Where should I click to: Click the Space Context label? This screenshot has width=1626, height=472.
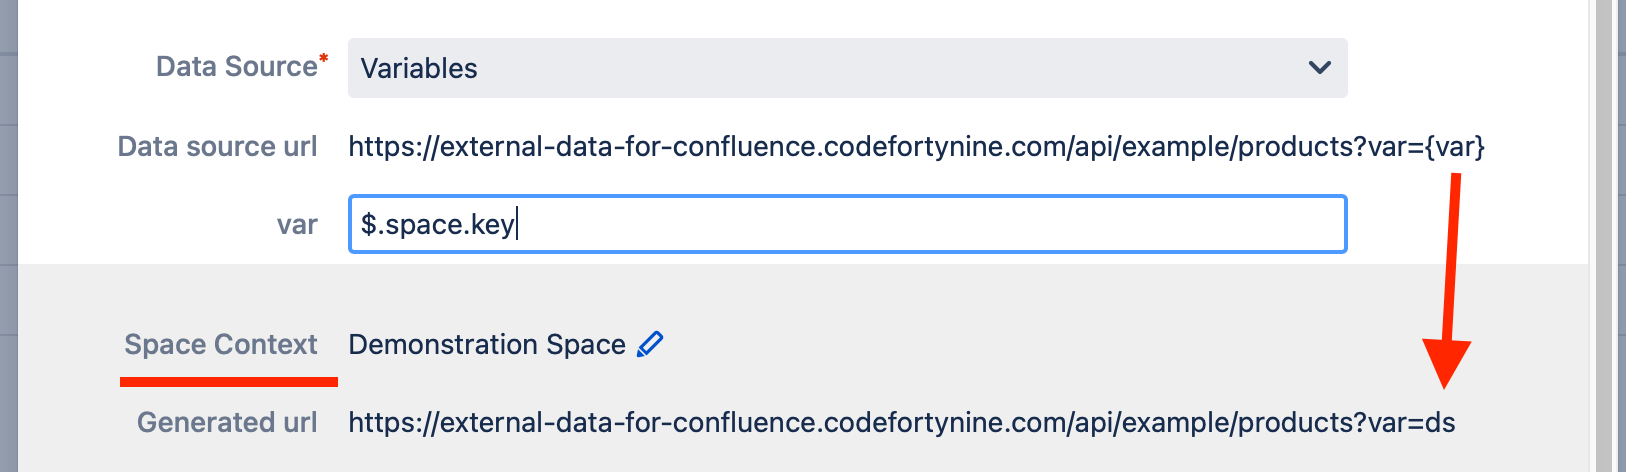pyautogui.click(x=220, y=345)
